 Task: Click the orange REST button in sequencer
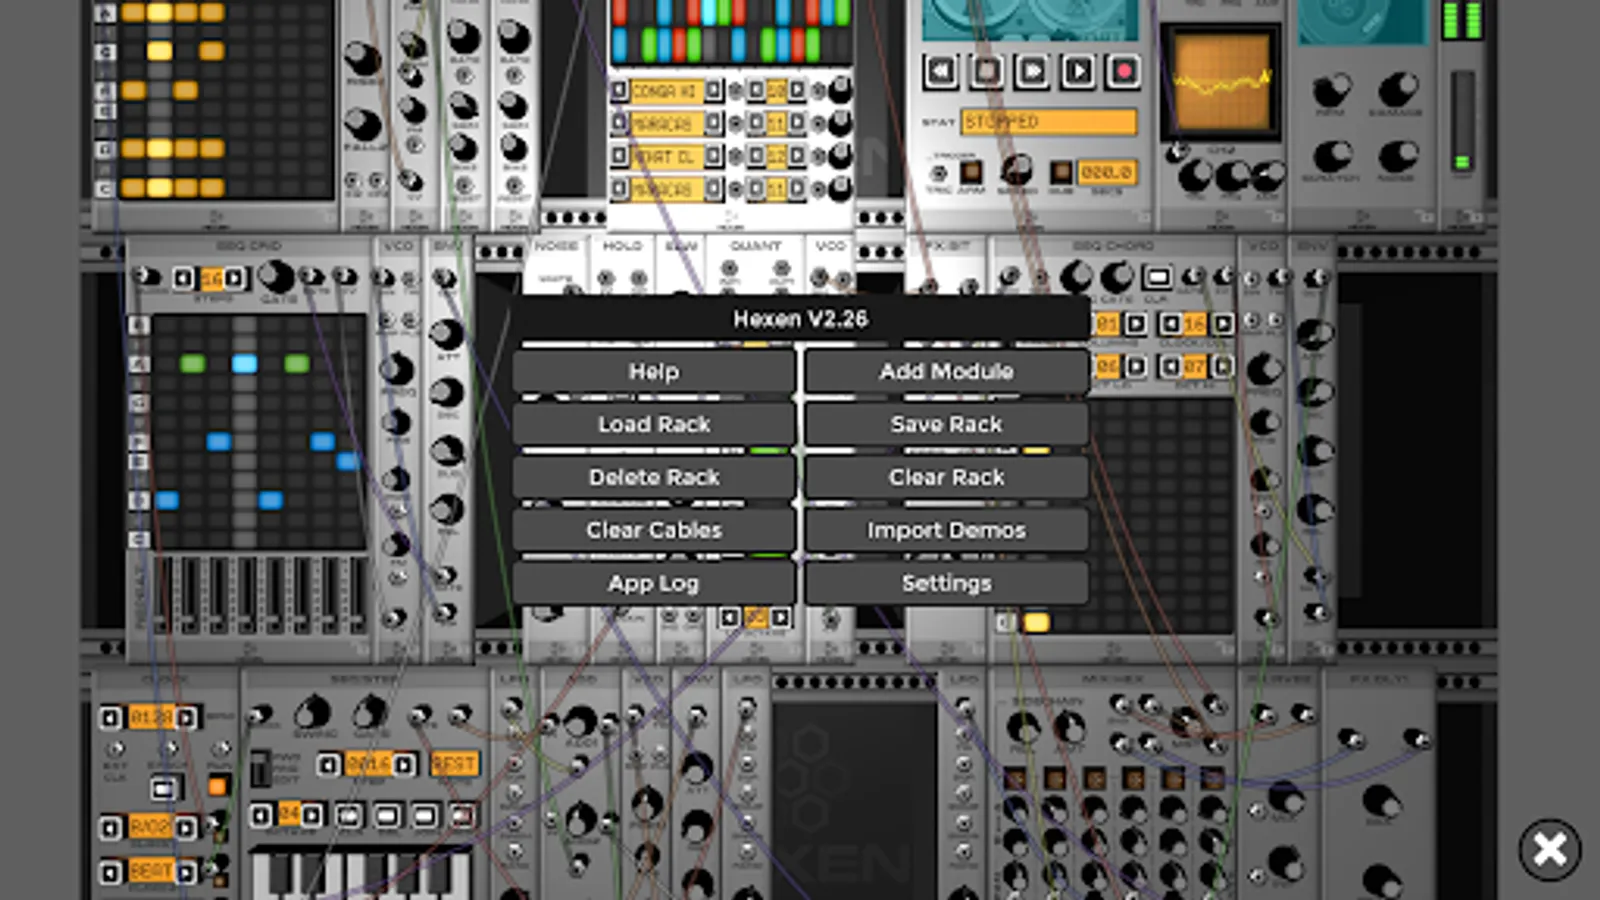454,764
